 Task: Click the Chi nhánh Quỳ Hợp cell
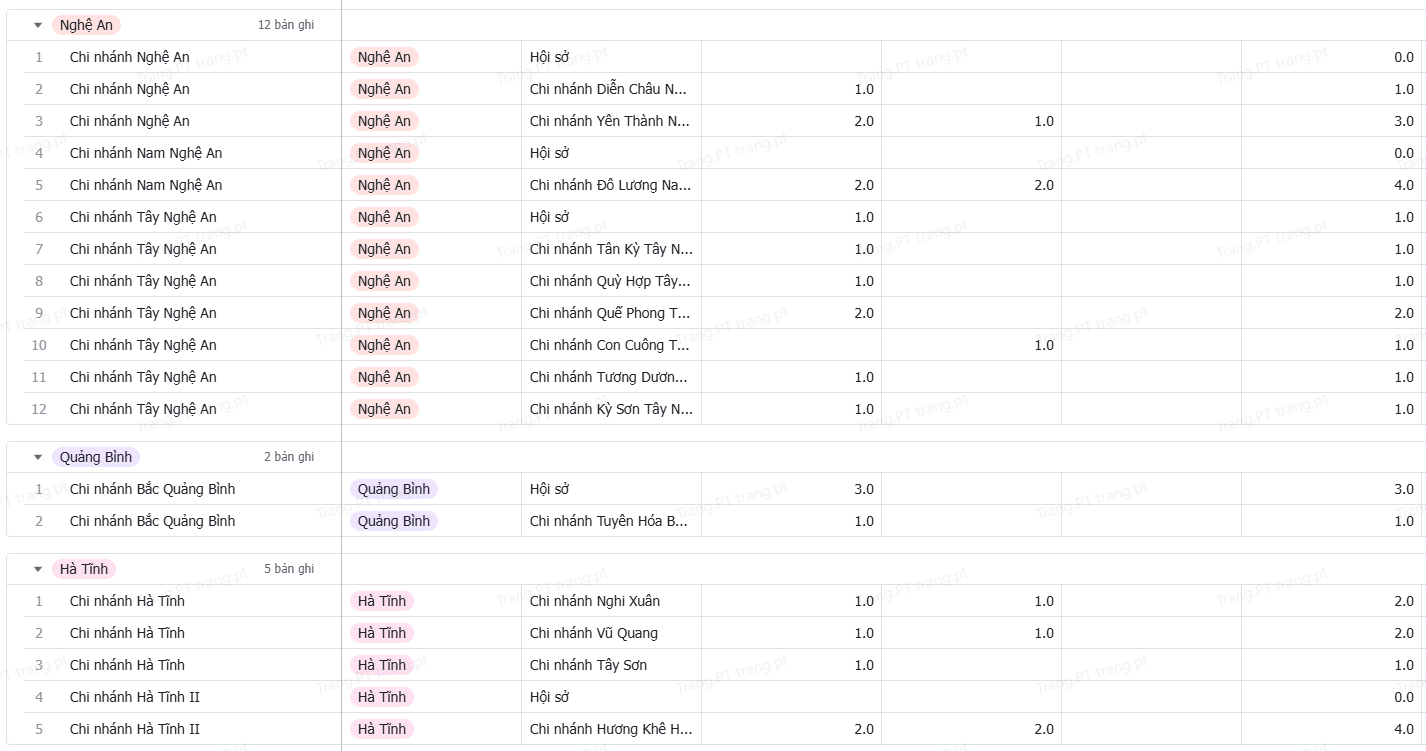pos(610,281)
